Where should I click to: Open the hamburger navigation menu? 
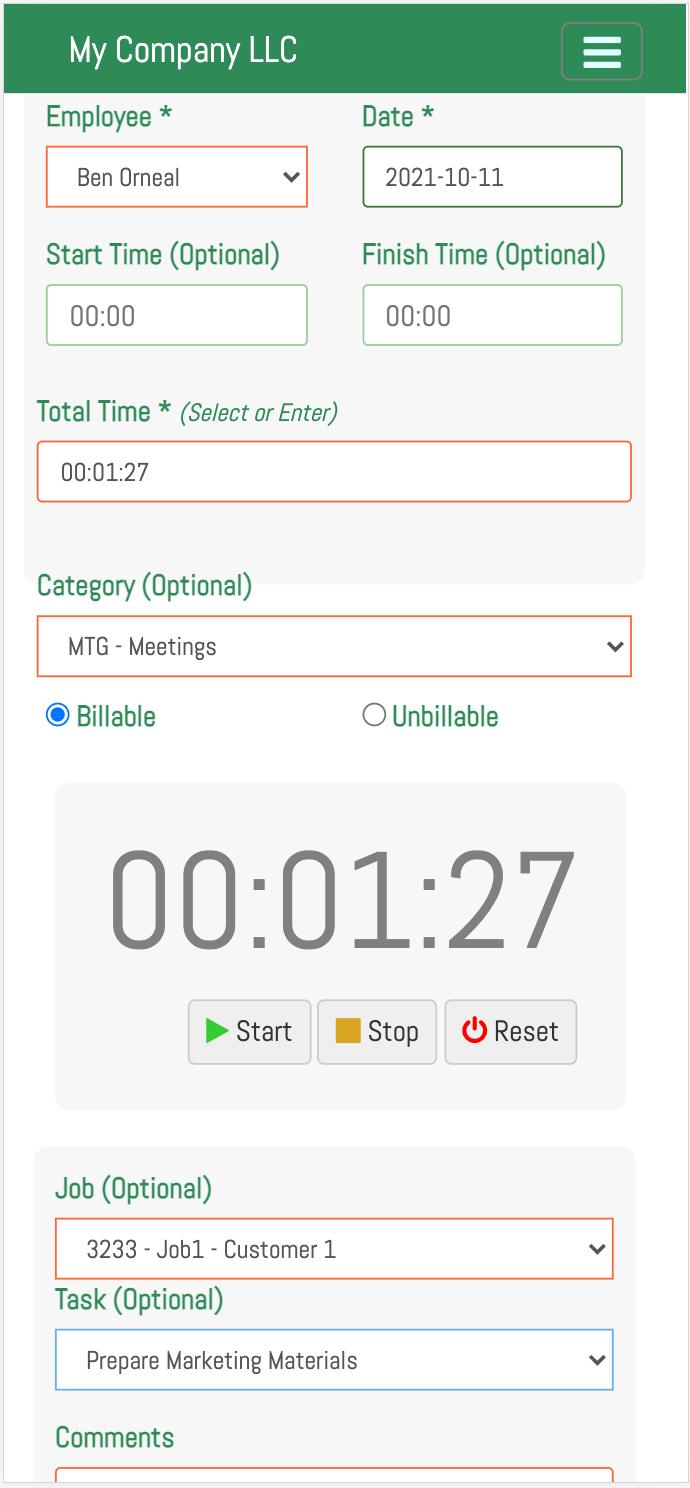(601, 51)
